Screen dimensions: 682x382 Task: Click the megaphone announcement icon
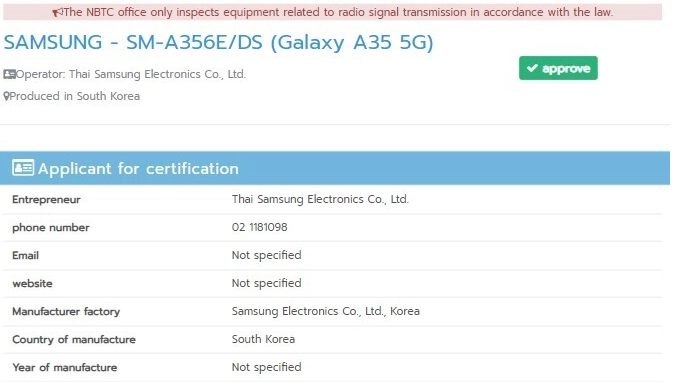[x=57, y=12]
